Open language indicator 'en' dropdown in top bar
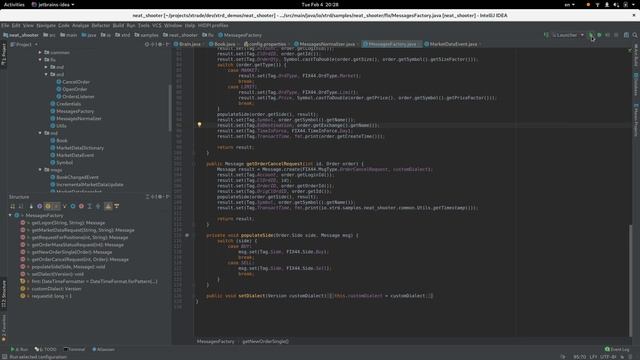The width and height of the screenshot is (640, 360). coord(569,4)
